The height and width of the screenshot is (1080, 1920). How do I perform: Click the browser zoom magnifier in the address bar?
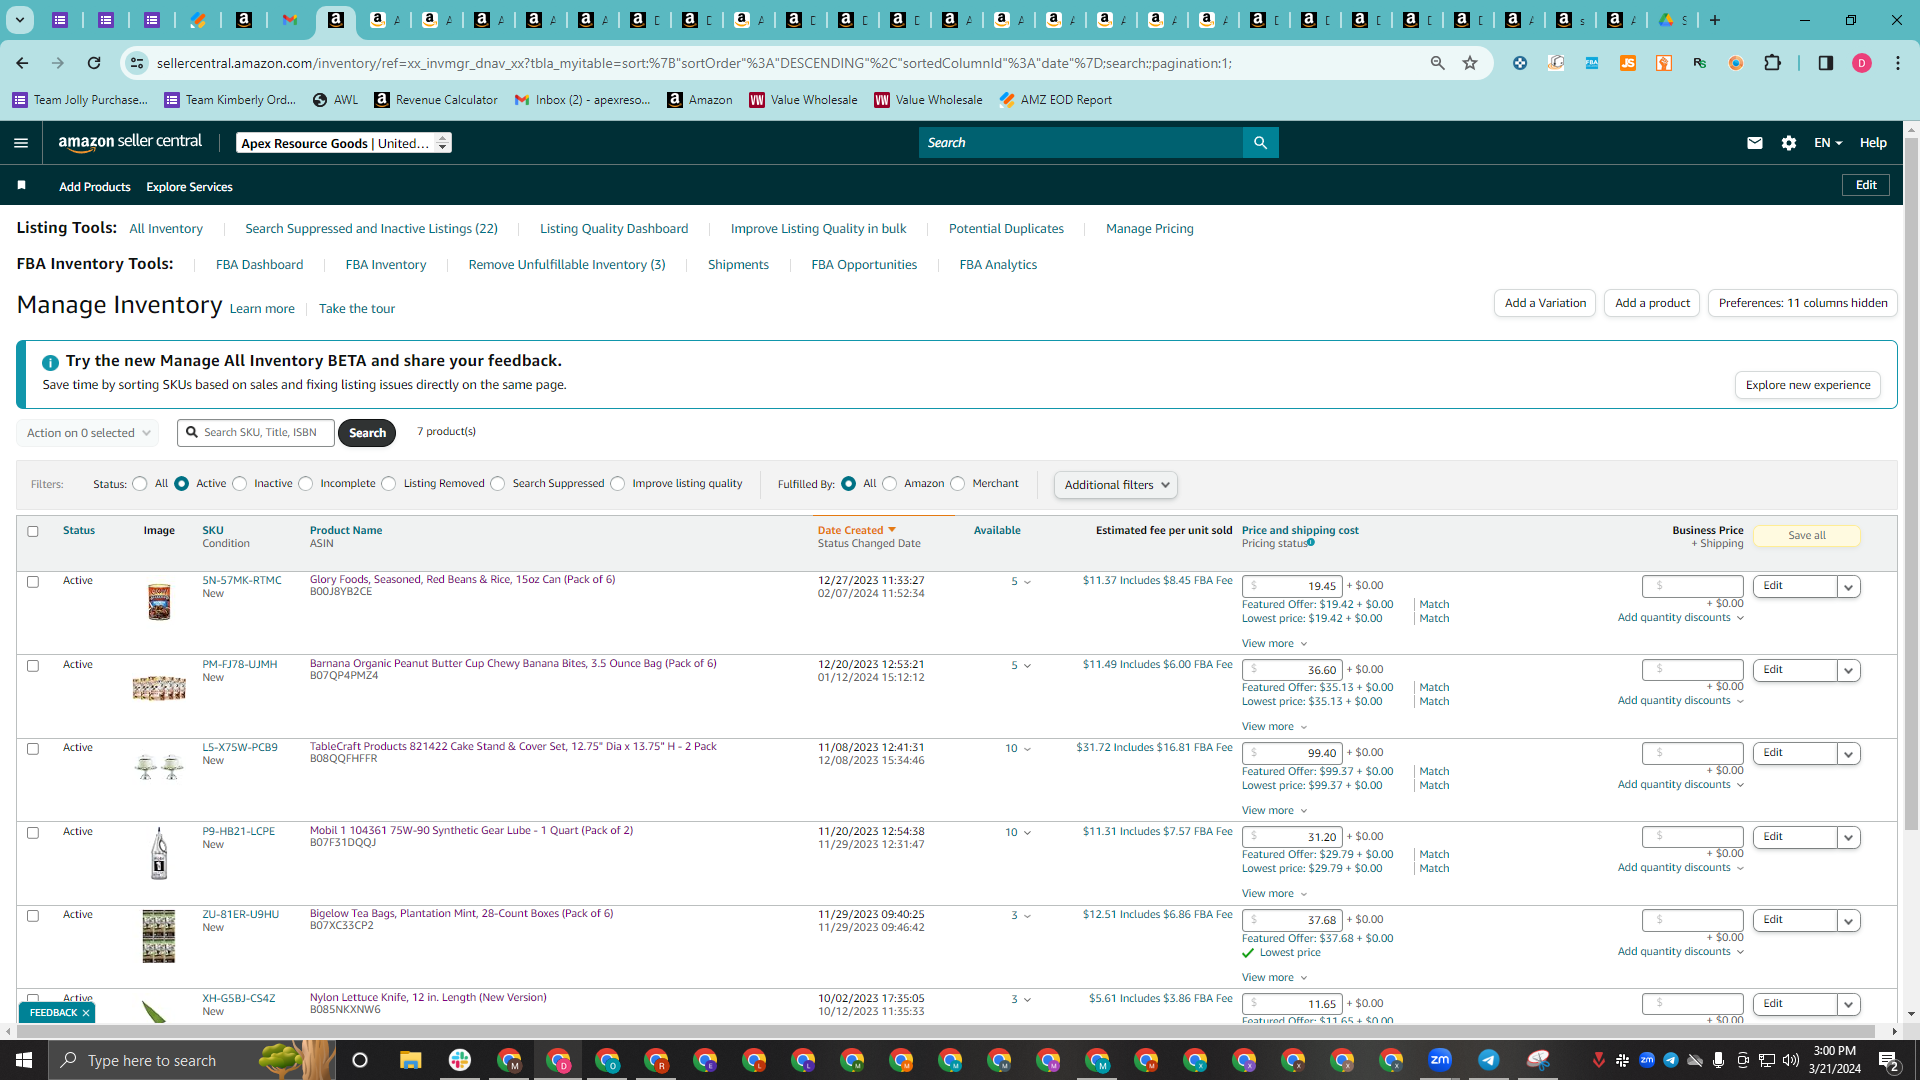(x=1438, y=63)
